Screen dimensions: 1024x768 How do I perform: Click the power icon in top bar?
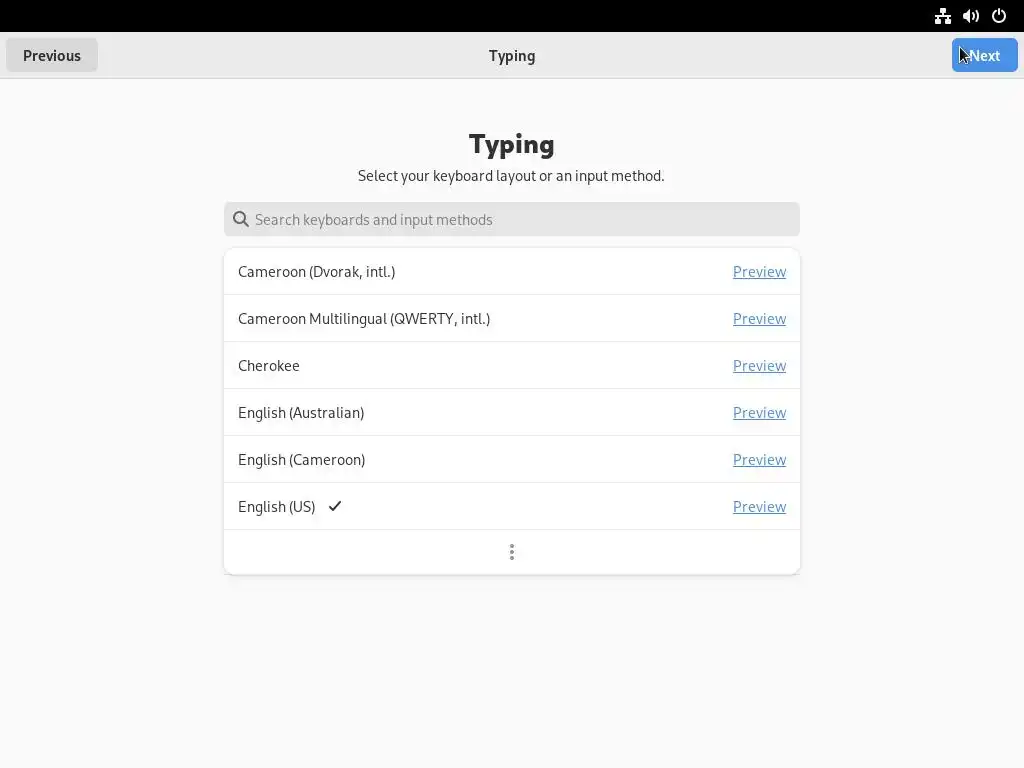(998, 16)
